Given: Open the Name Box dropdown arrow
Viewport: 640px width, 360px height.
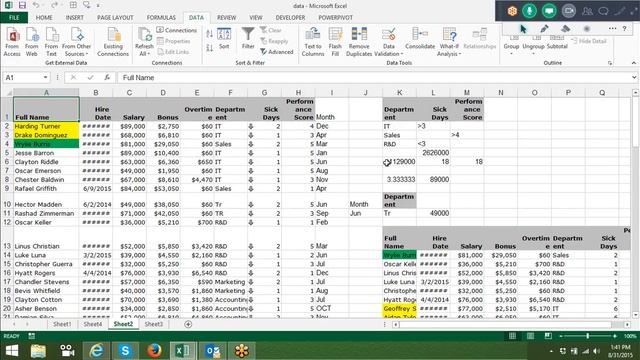Looking at the screenshot, I should (x=45, y=78).
